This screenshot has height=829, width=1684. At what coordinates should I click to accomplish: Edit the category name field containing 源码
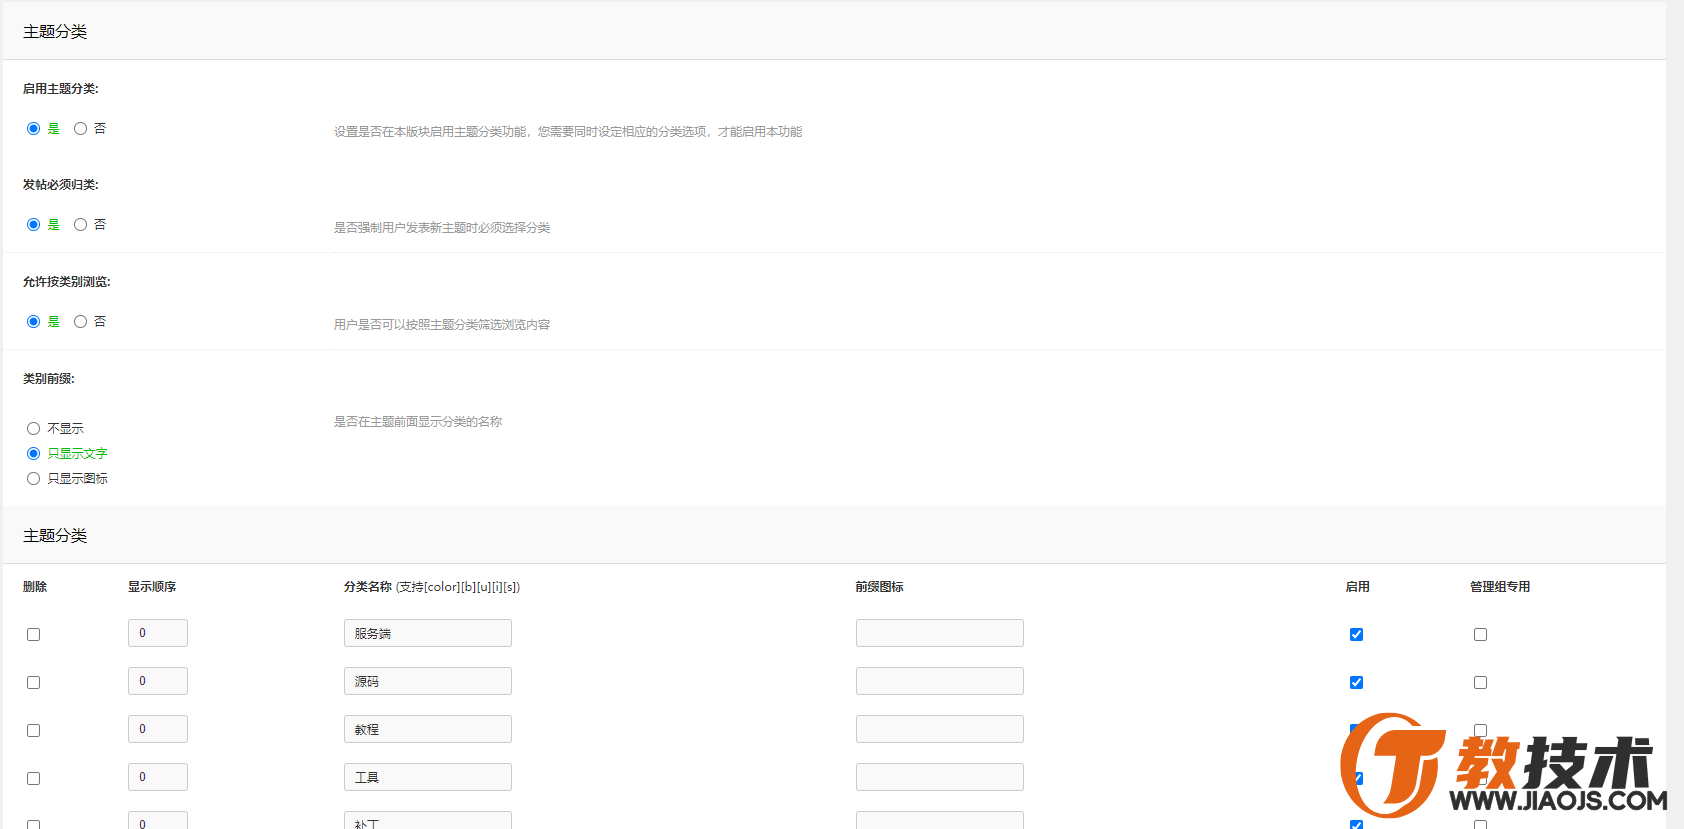click(x=428, y=681)
